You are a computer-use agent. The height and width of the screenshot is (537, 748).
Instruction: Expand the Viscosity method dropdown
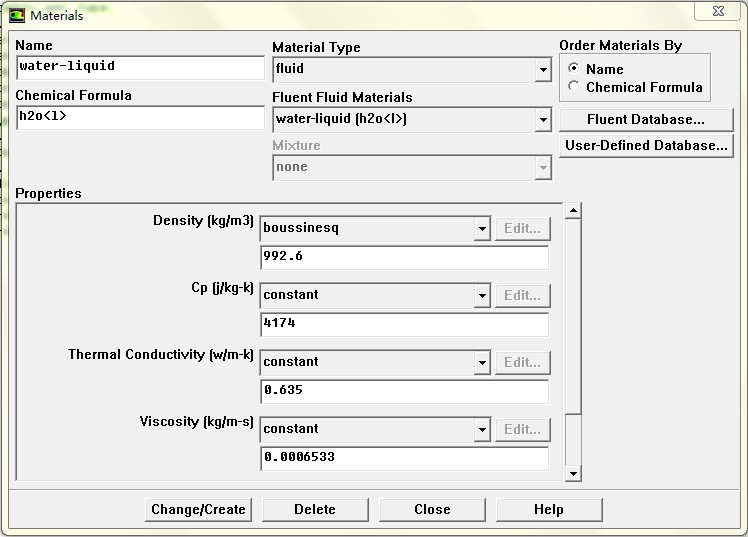coord(482,429)
